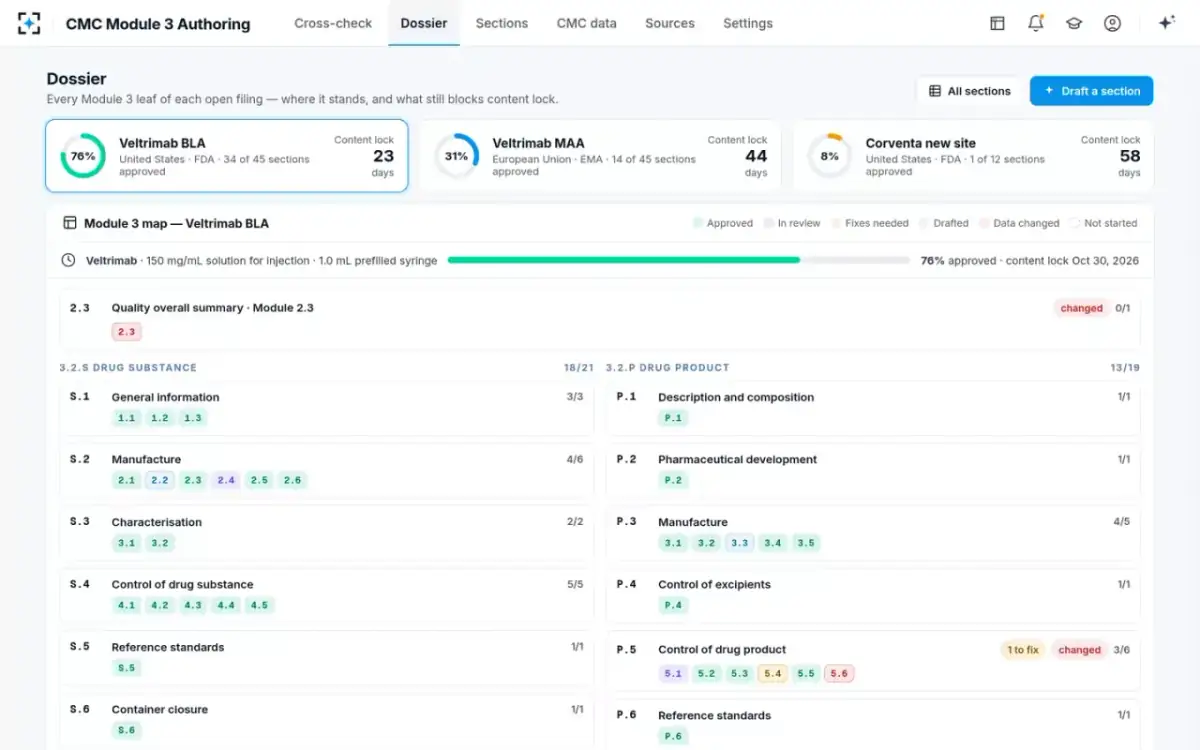Screen dimensions: 1200x750
Task: Click the Fixes needed legend item
Action: [870, 223]
